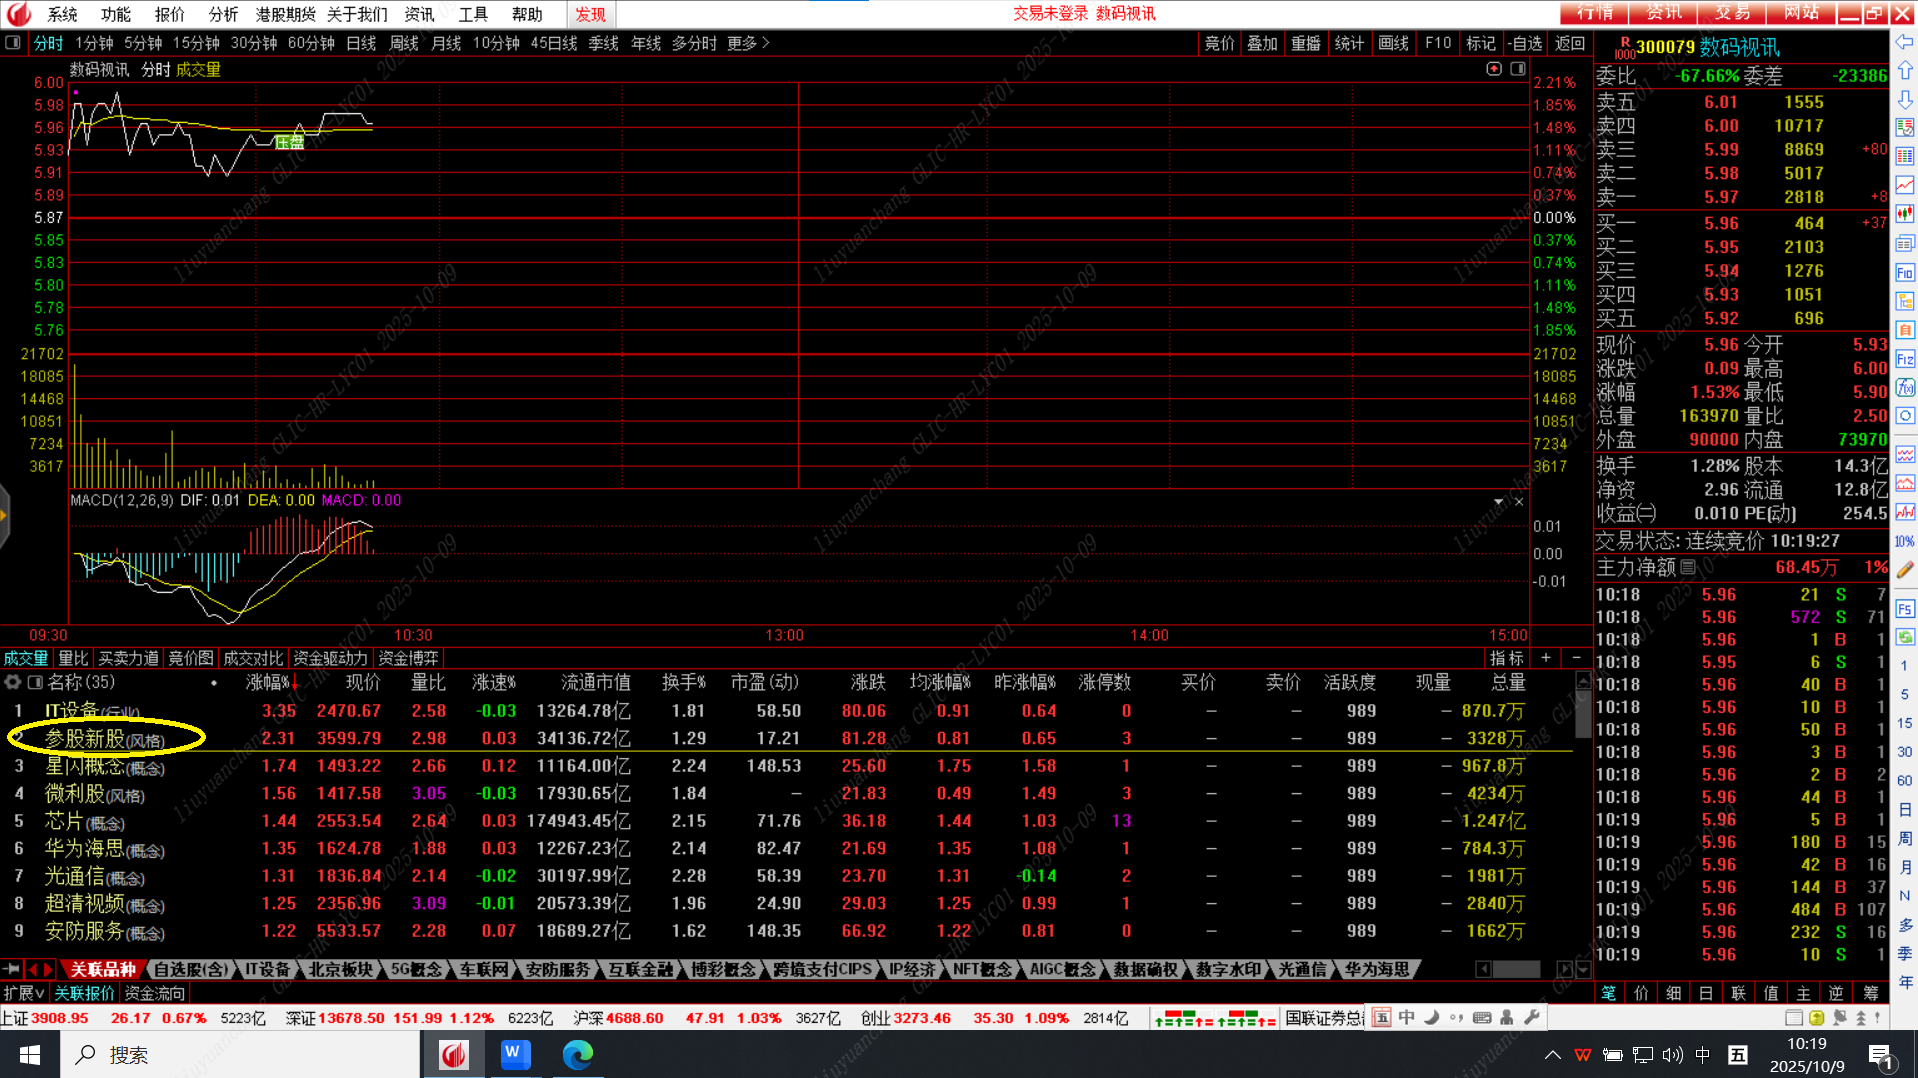Click the 涨幅% column header to sort
The height and width of the screenshot is (1078, 1918).
pos(268,682)
